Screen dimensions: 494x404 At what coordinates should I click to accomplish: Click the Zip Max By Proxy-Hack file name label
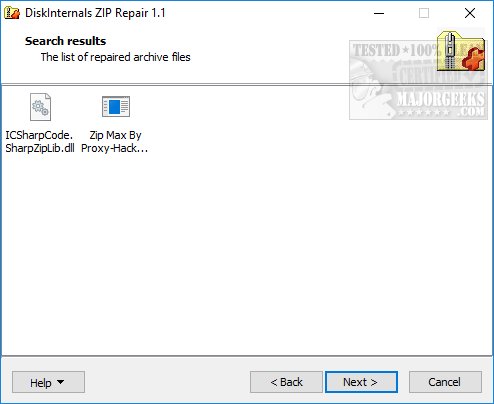pyautogui.click(x=115, y=141)
